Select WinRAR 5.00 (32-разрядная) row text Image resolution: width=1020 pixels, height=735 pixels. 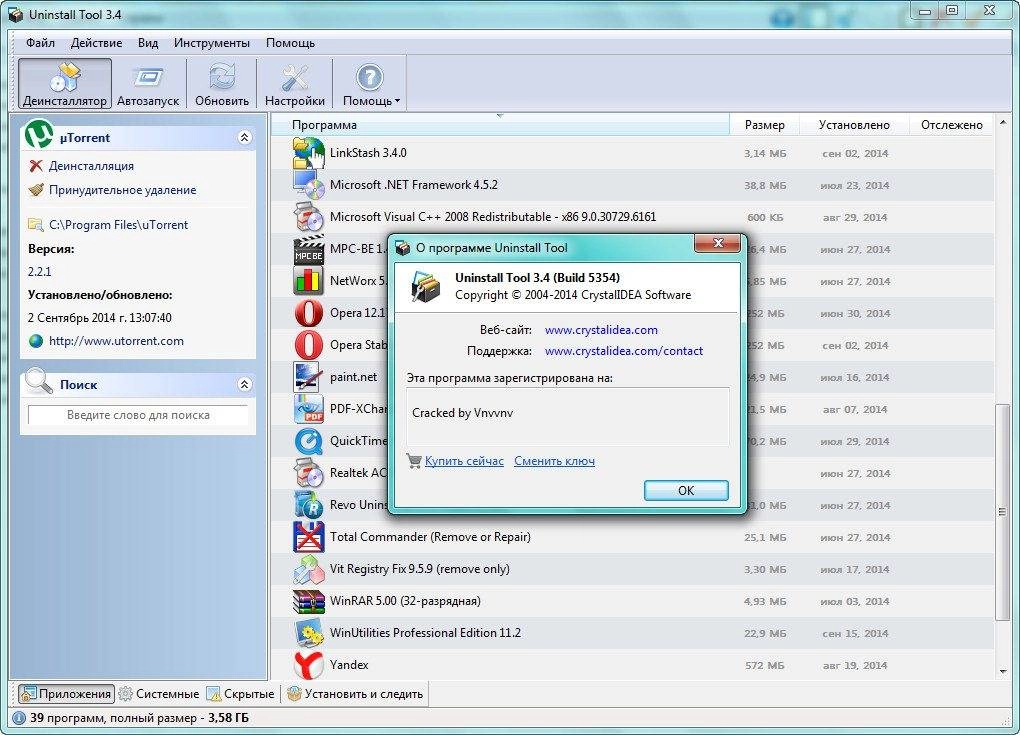pos(405,601)
